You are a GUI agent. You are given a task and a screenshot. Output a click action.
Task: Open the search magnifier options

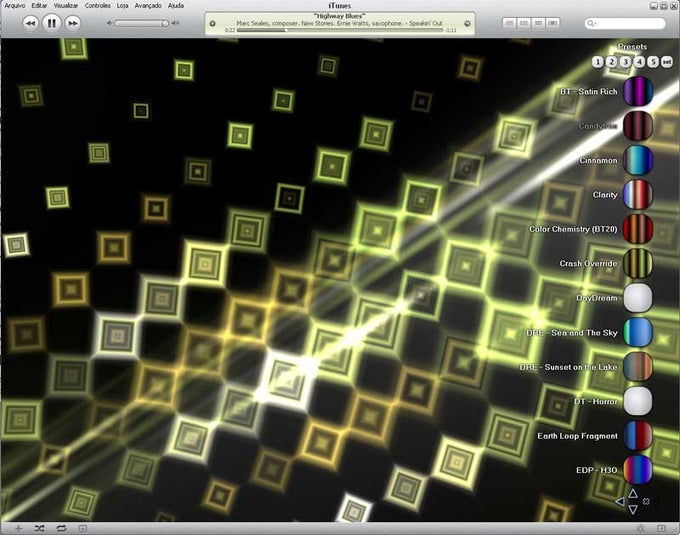[x=591, y=23]
